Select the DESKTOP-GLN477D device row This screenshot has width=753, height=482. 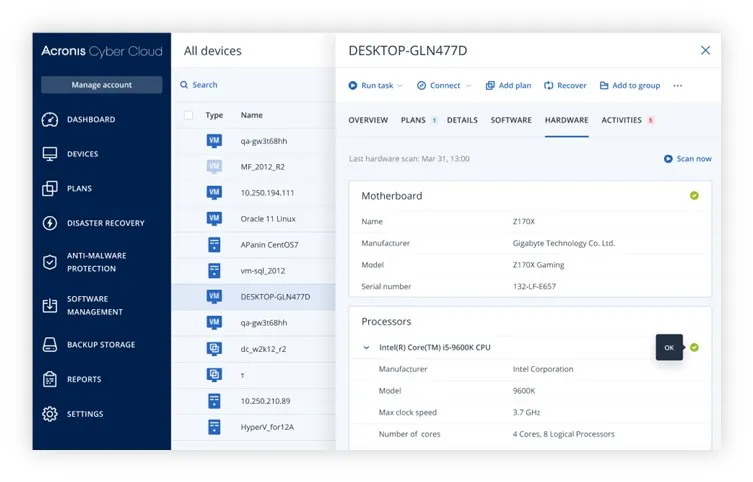click(254, 297)
